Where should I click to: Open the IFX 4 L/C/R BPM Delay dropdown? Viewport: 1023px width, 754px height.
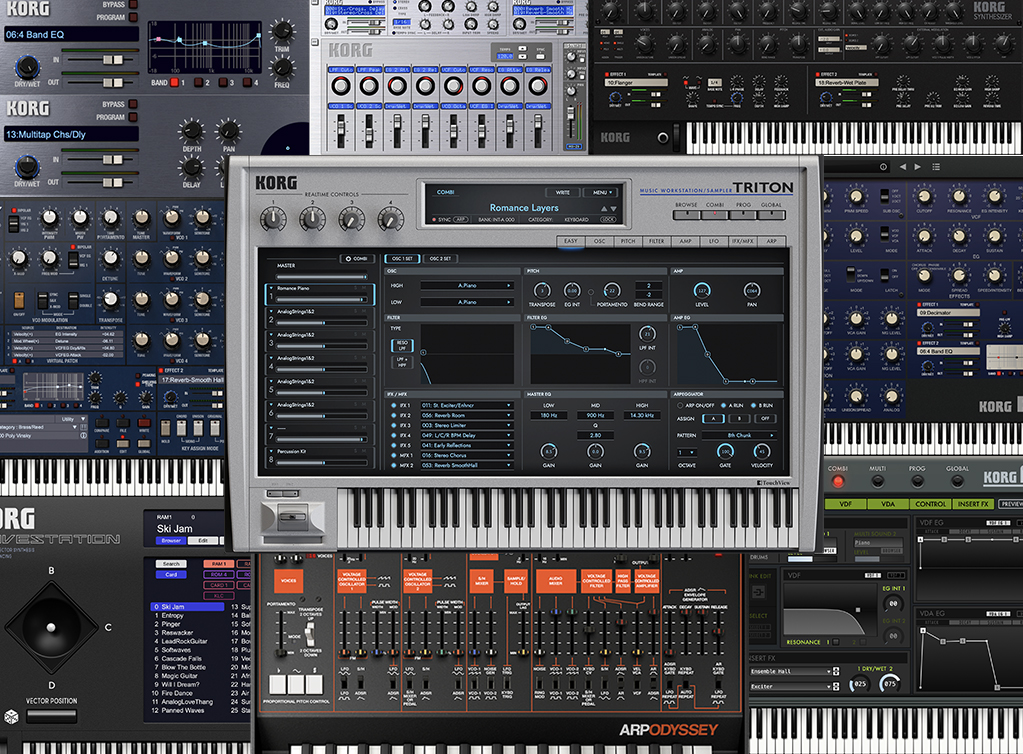(466, 436)
